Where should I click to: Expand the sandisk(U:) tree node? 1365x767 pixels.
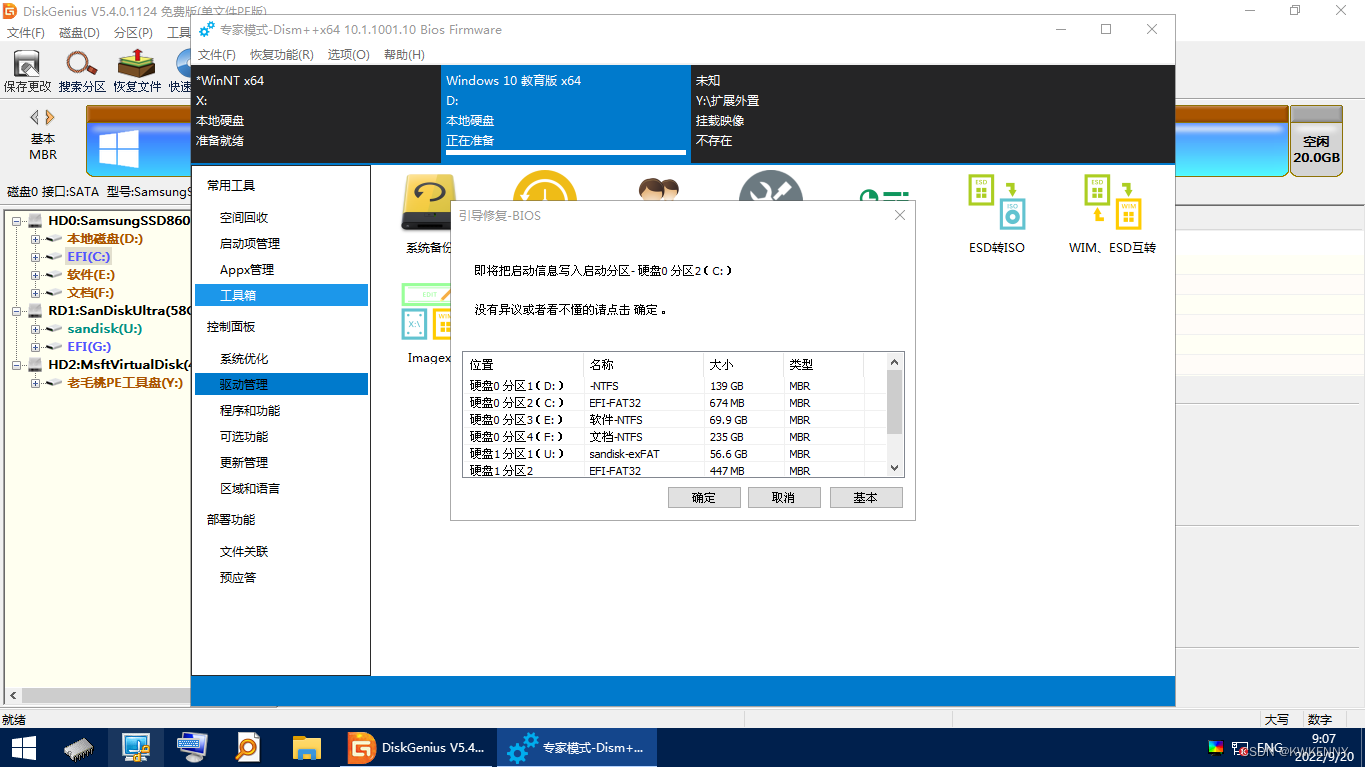click(x=35, y=328)
